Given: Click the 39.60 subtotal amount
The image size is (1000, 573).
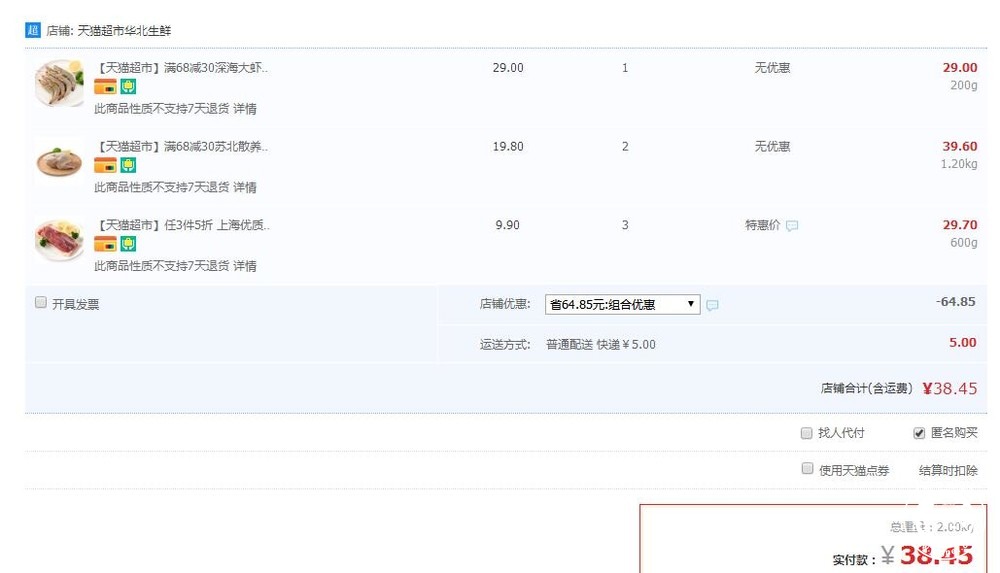Looking at the screenshot, I should coord(960,146).
